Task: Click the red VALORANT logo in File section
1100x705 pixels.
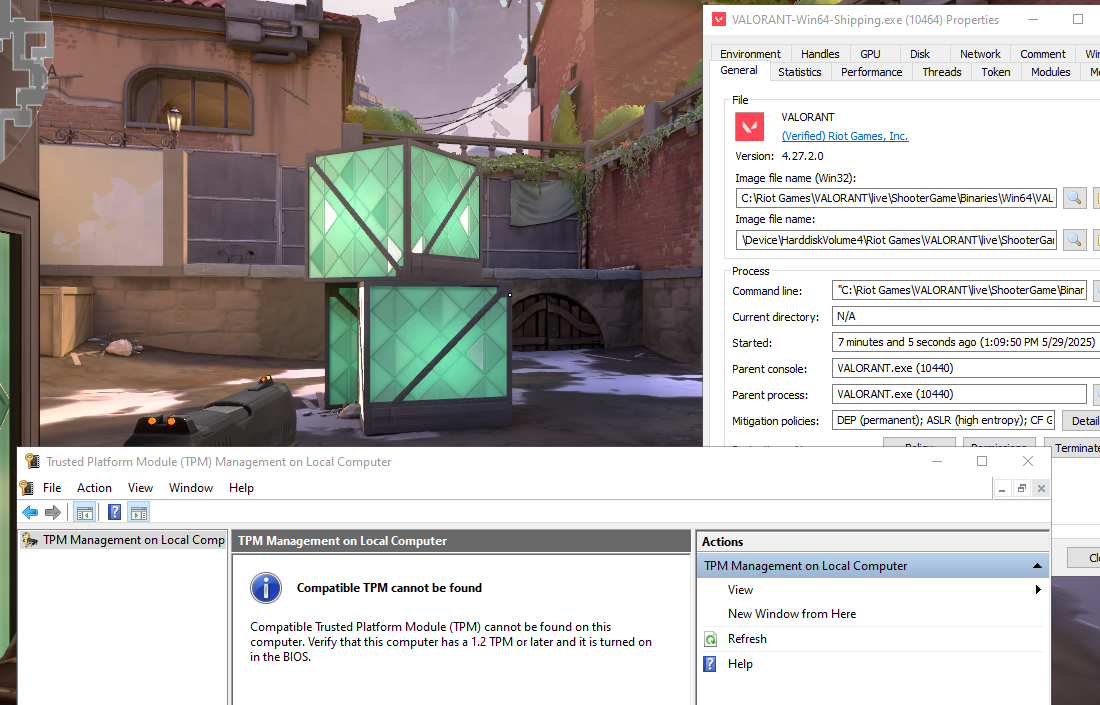Action: pyautogui.click(x=749, y=127)
